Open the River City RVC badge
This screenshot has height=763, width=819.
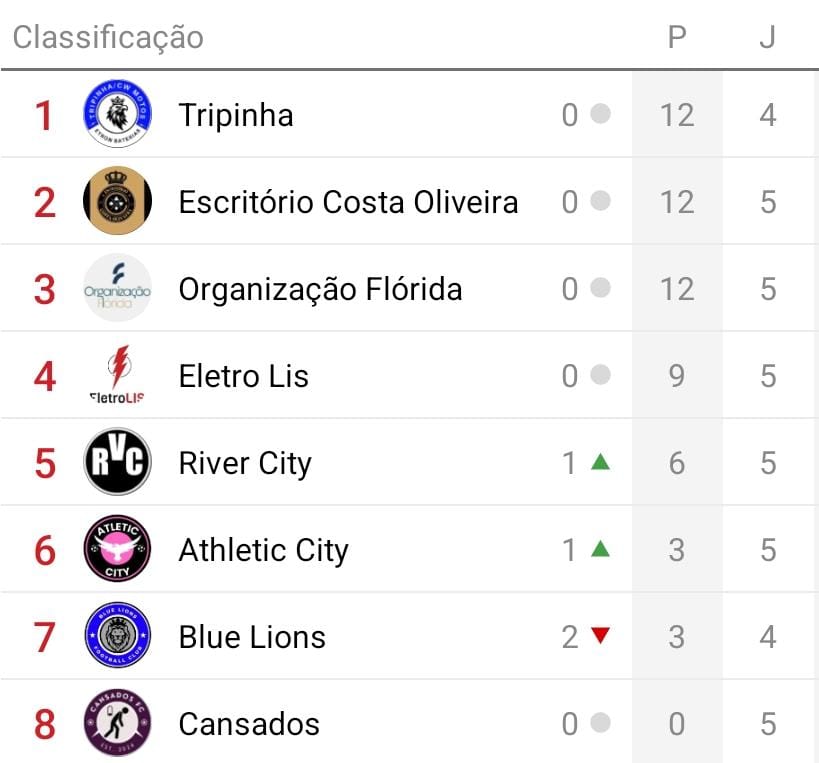pyautogui.click(x=117, y=462)
